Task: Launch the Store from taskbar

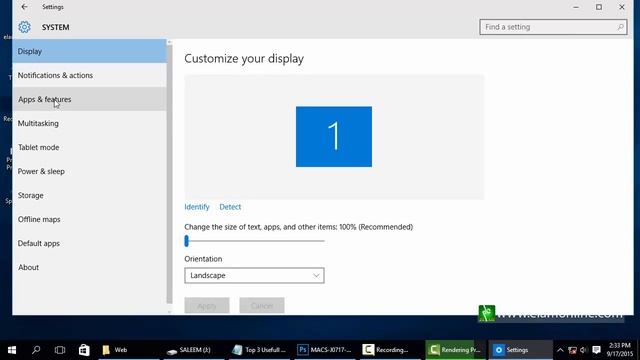Action: pos(84,350)
